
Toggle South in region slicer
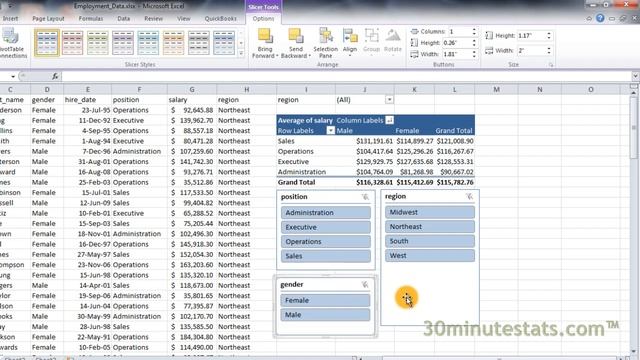point(430,241)
